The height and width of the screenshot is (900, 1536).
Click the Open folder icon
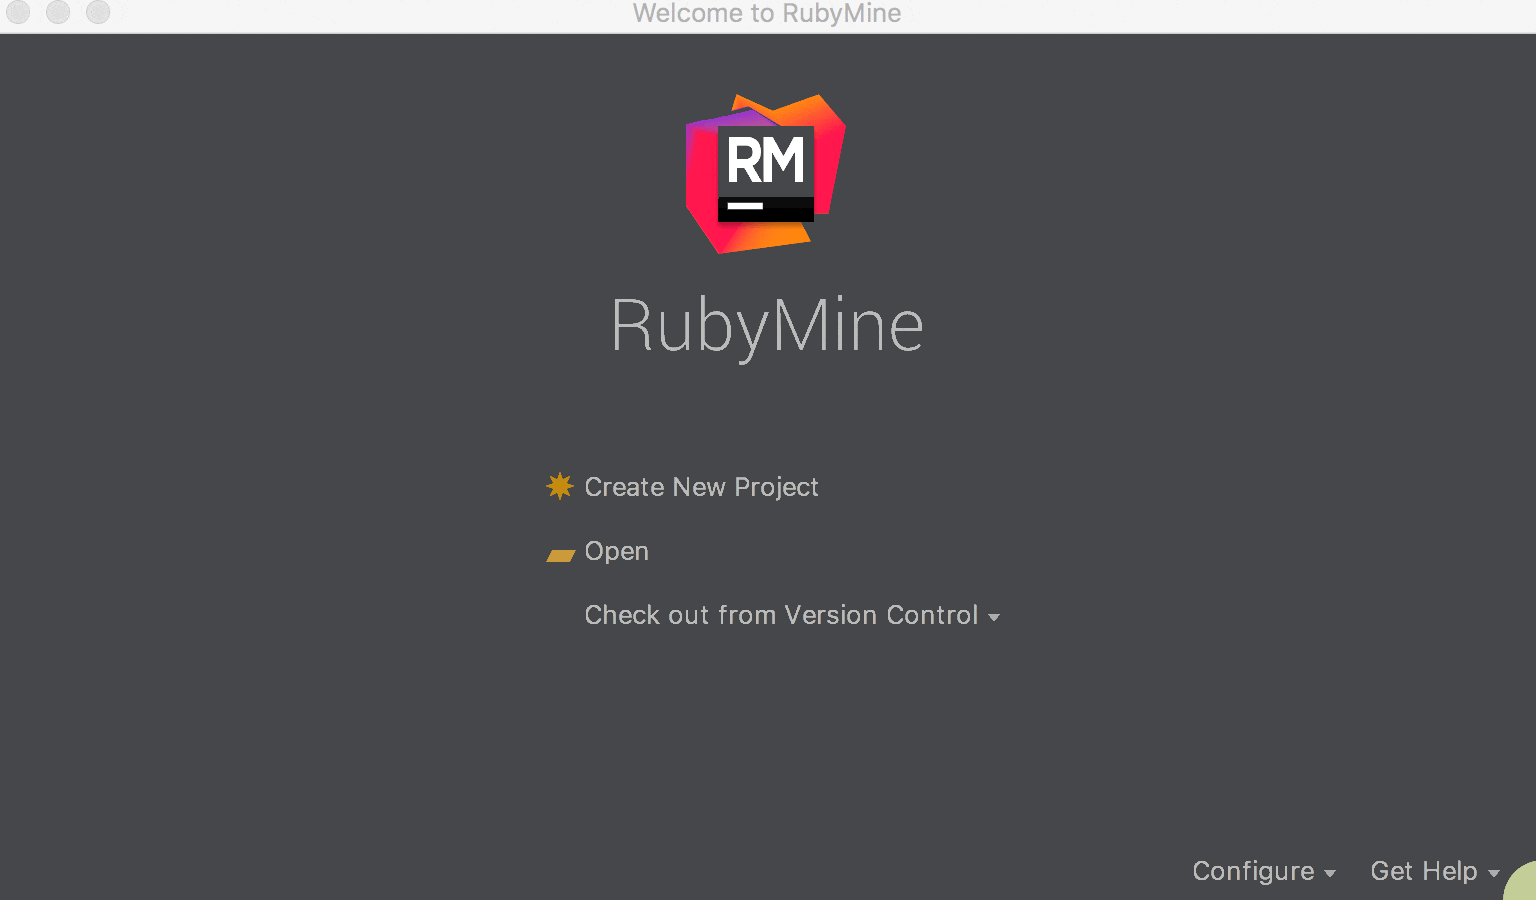[560, 554]
